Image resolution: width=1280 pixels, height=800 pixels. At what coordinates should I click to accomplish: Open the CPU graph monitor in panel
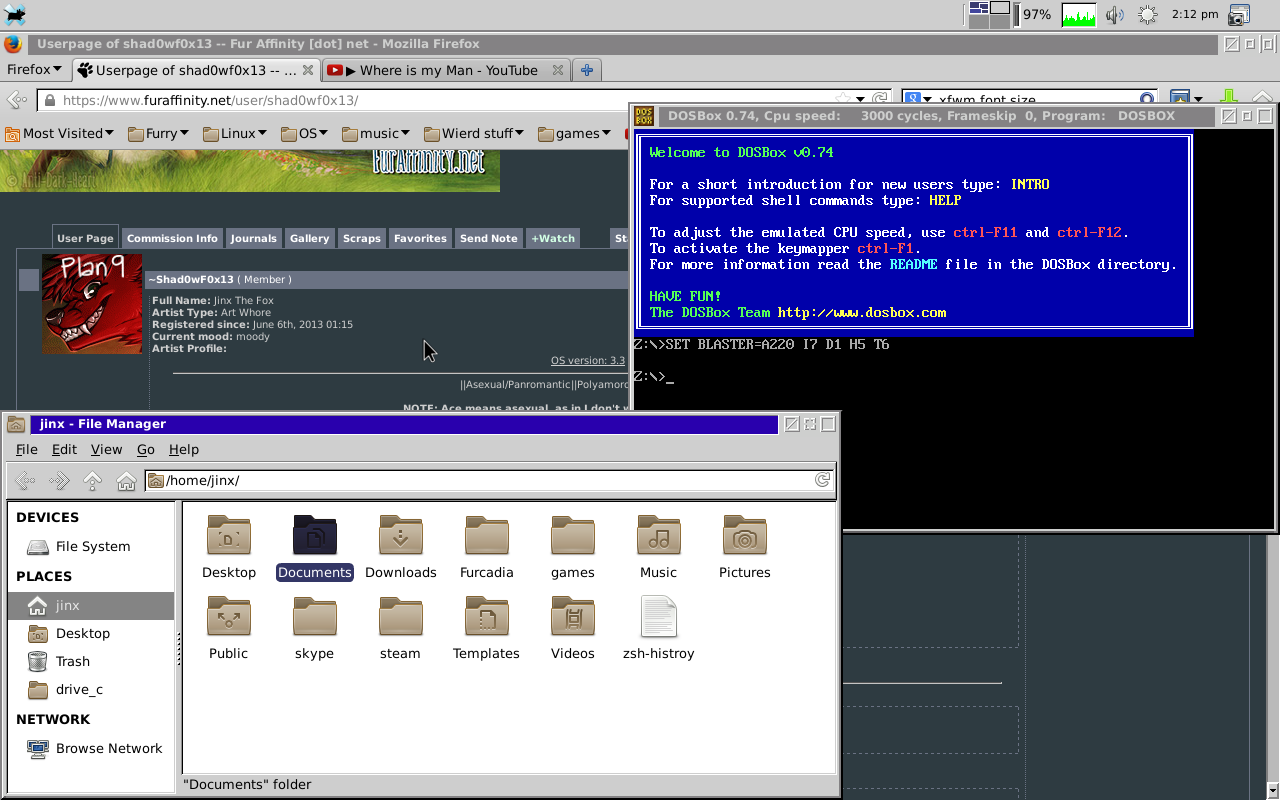point(1079,14)
